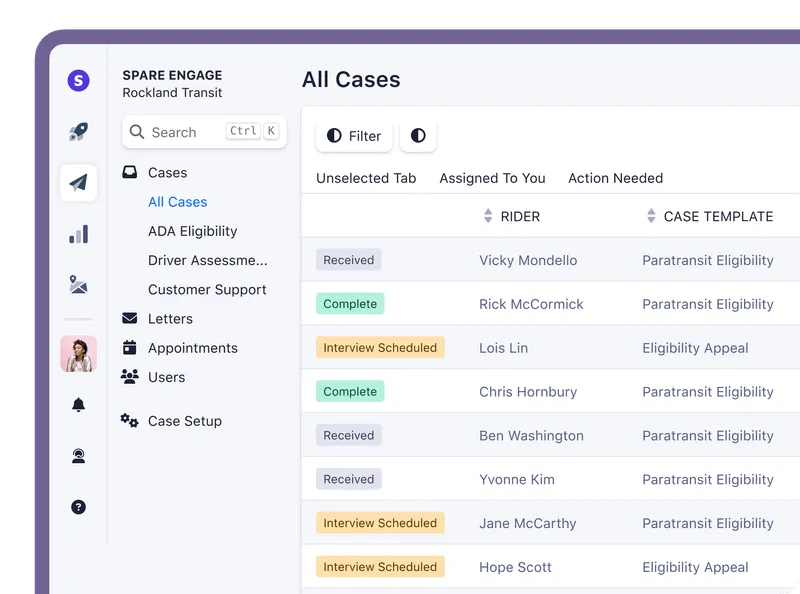Screen dimensions: 800x594
Task: Open Case Setup settings
Action: click(184, 421)
